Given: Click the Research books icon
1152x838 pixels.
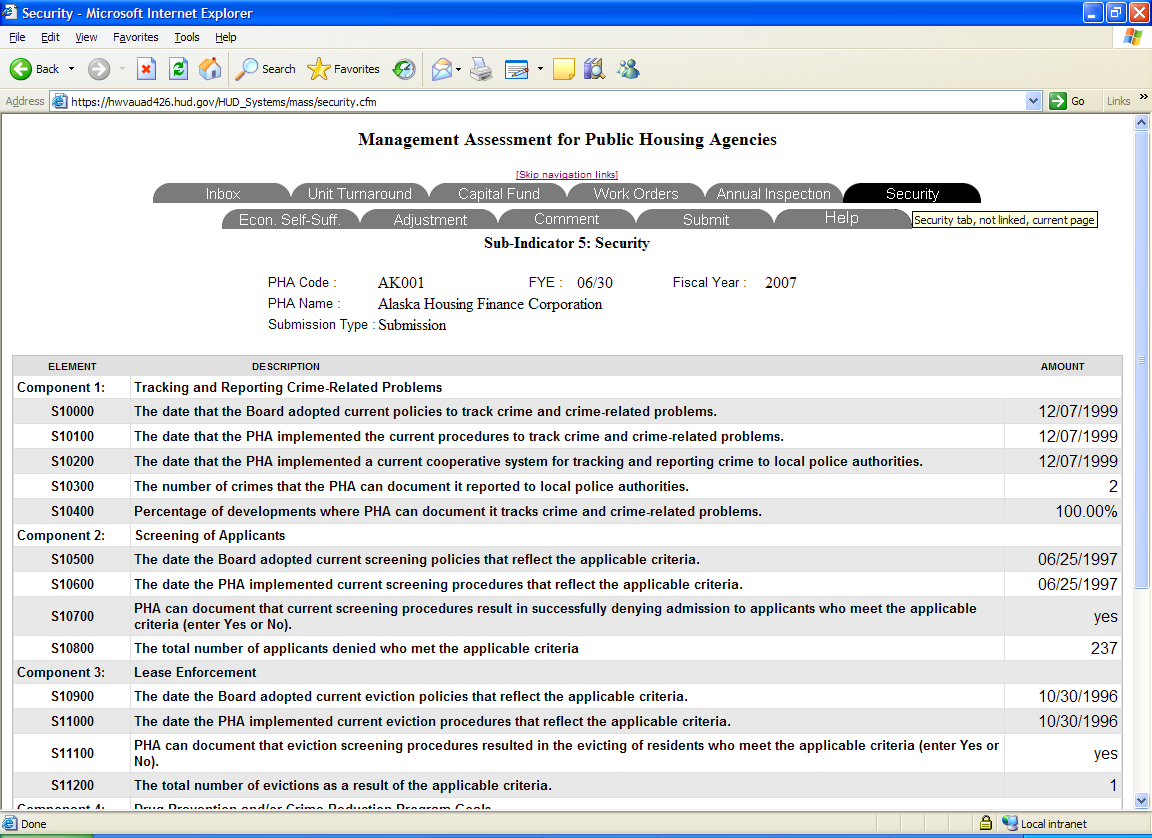Looking at the screenshot, I should click(595, 69).
